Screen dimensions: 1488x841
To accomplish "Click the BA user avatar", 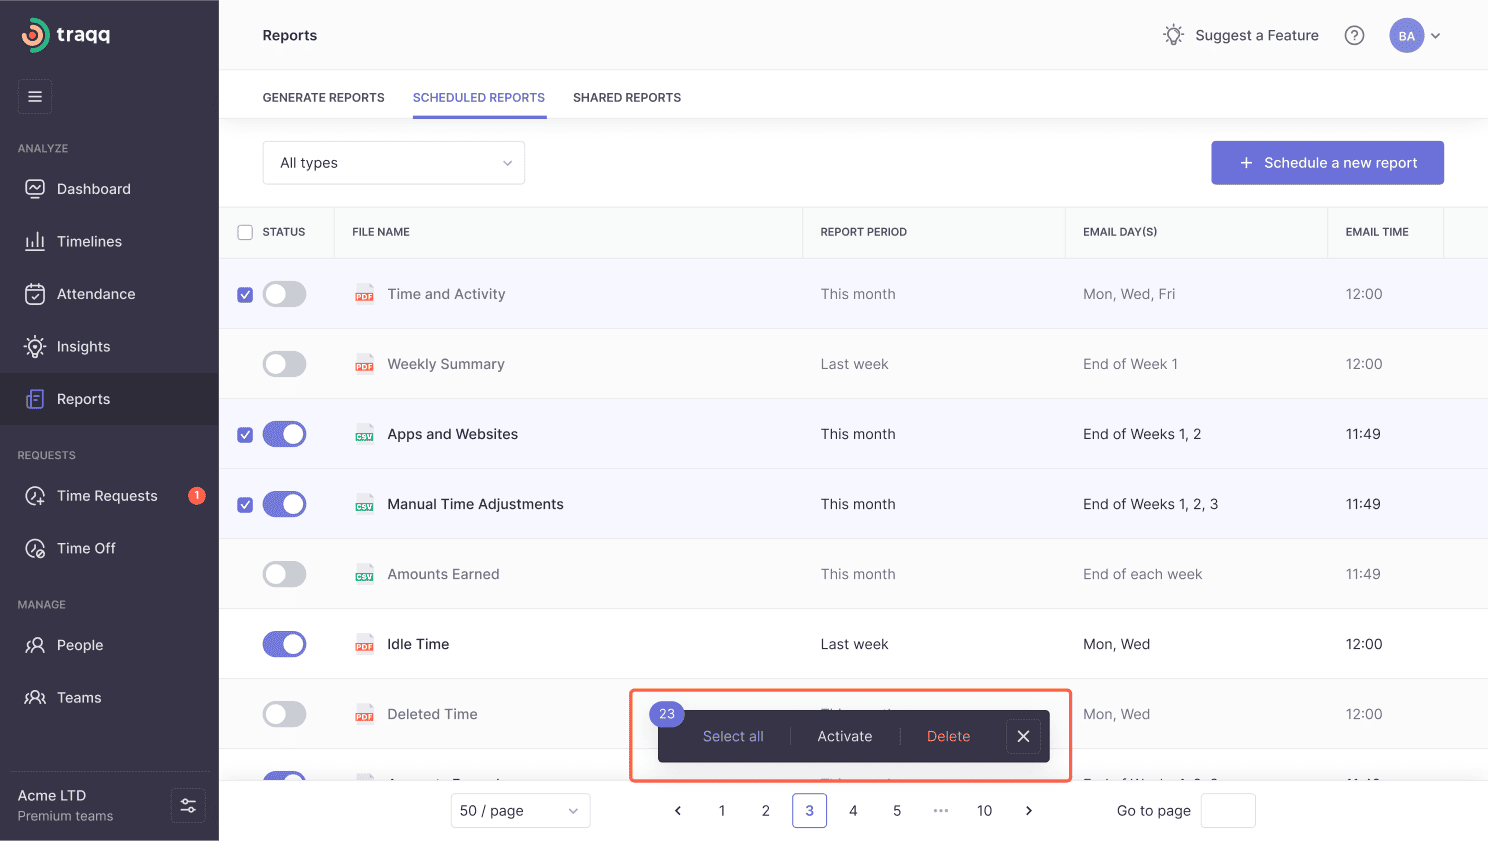I will [1406, 36].
